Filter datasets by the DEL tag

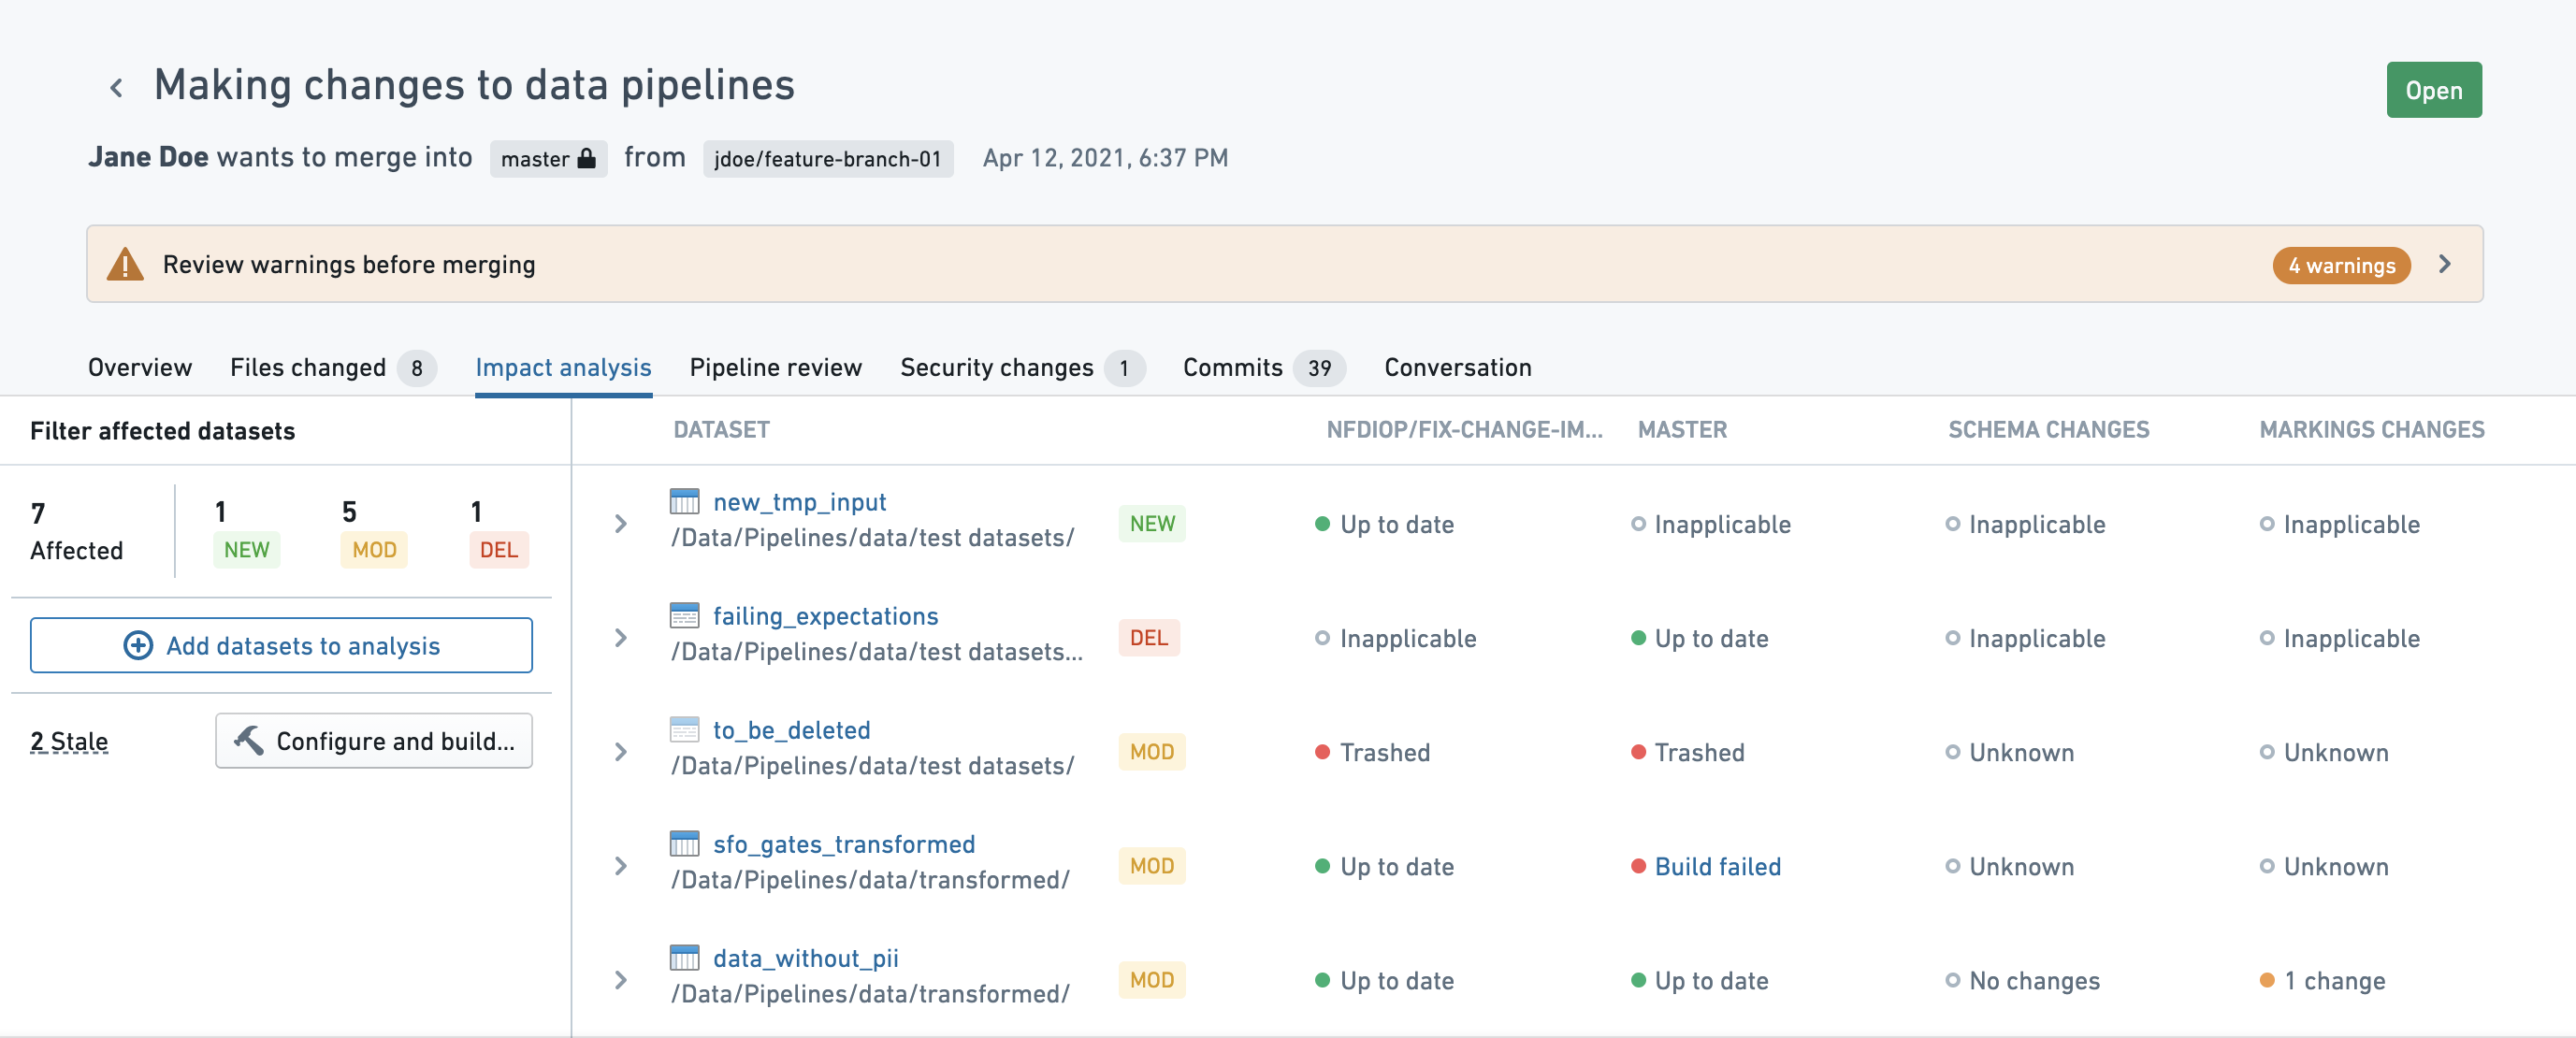tap(499, 550)
